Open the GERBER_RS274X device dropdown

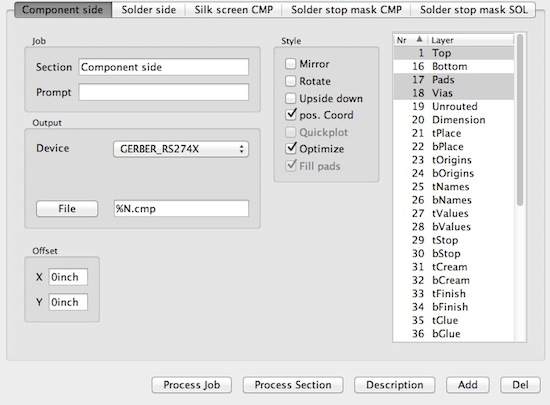pos(181,149)
